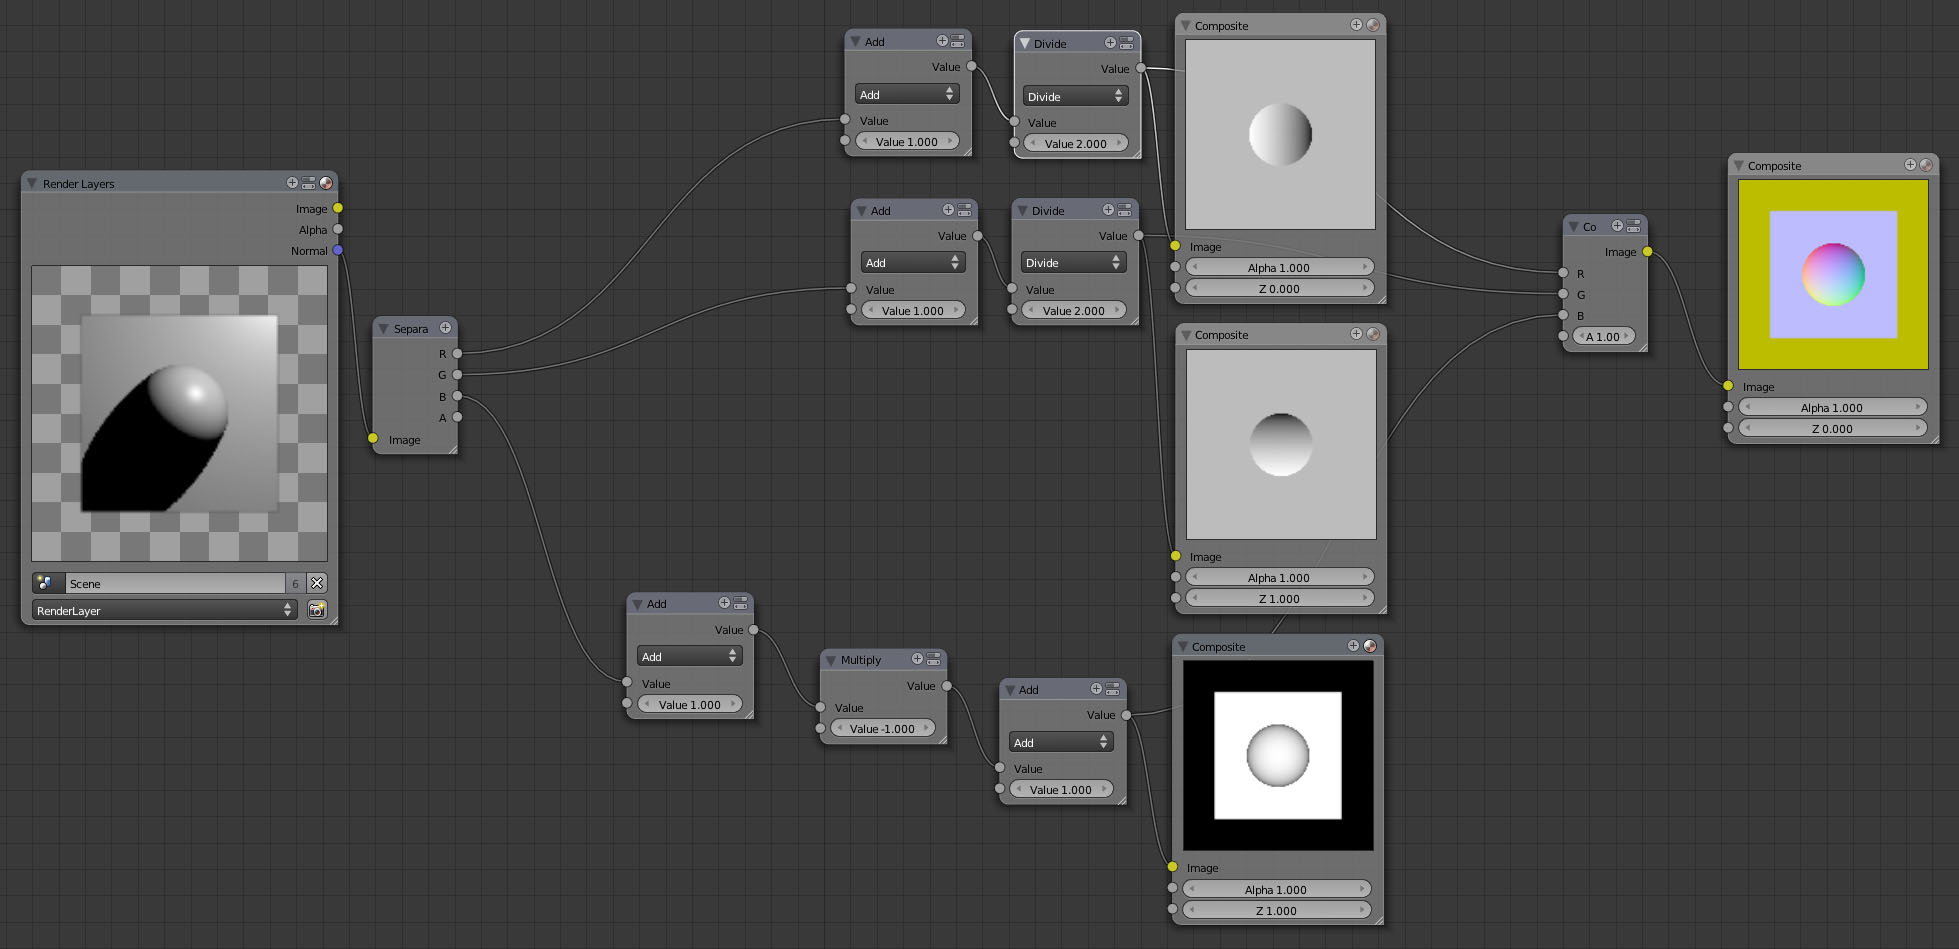This screenshot has width=1959, height=949.
Task: Click the Render Layers preview thumbnail
Action: click(x=179, y=413)
